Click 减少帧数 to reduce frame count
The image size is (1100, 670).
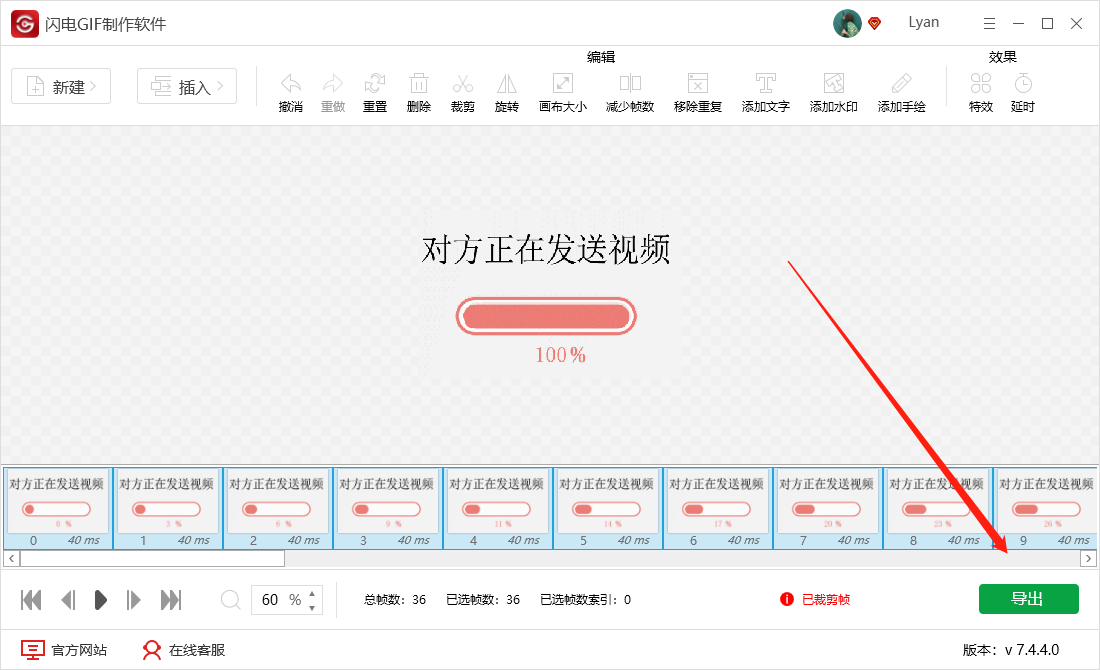click(629, 90)
